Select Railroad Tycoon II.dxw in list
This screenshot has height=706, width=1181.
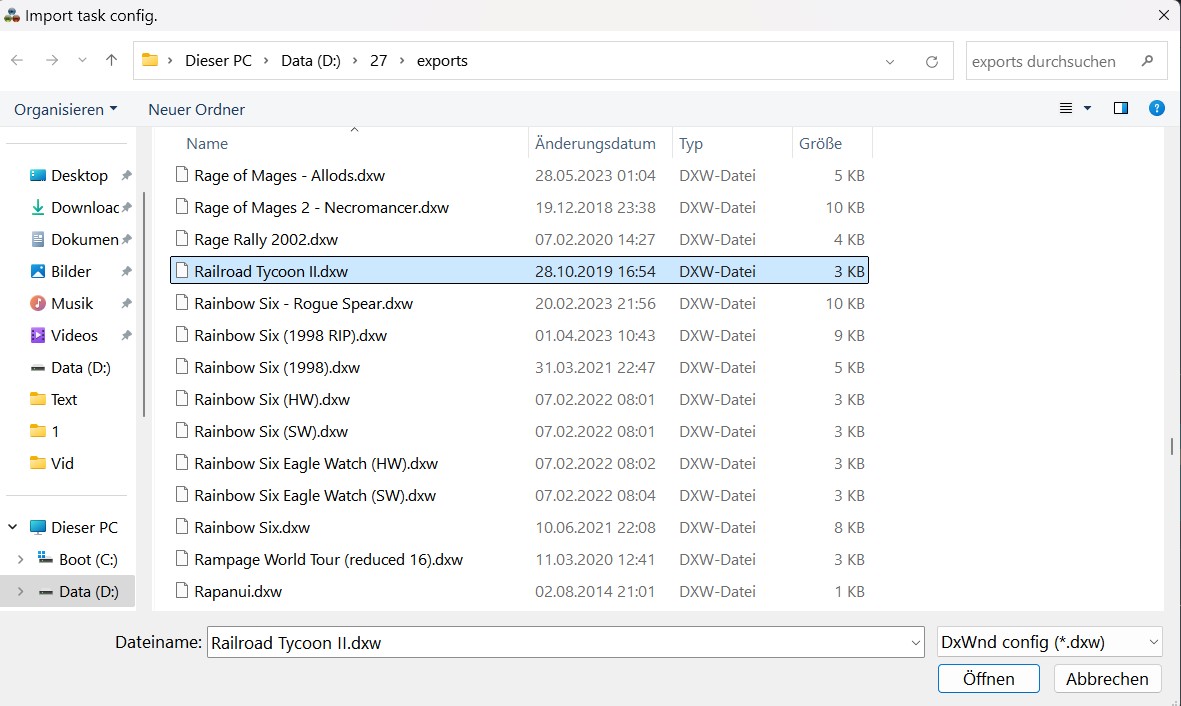519,271
